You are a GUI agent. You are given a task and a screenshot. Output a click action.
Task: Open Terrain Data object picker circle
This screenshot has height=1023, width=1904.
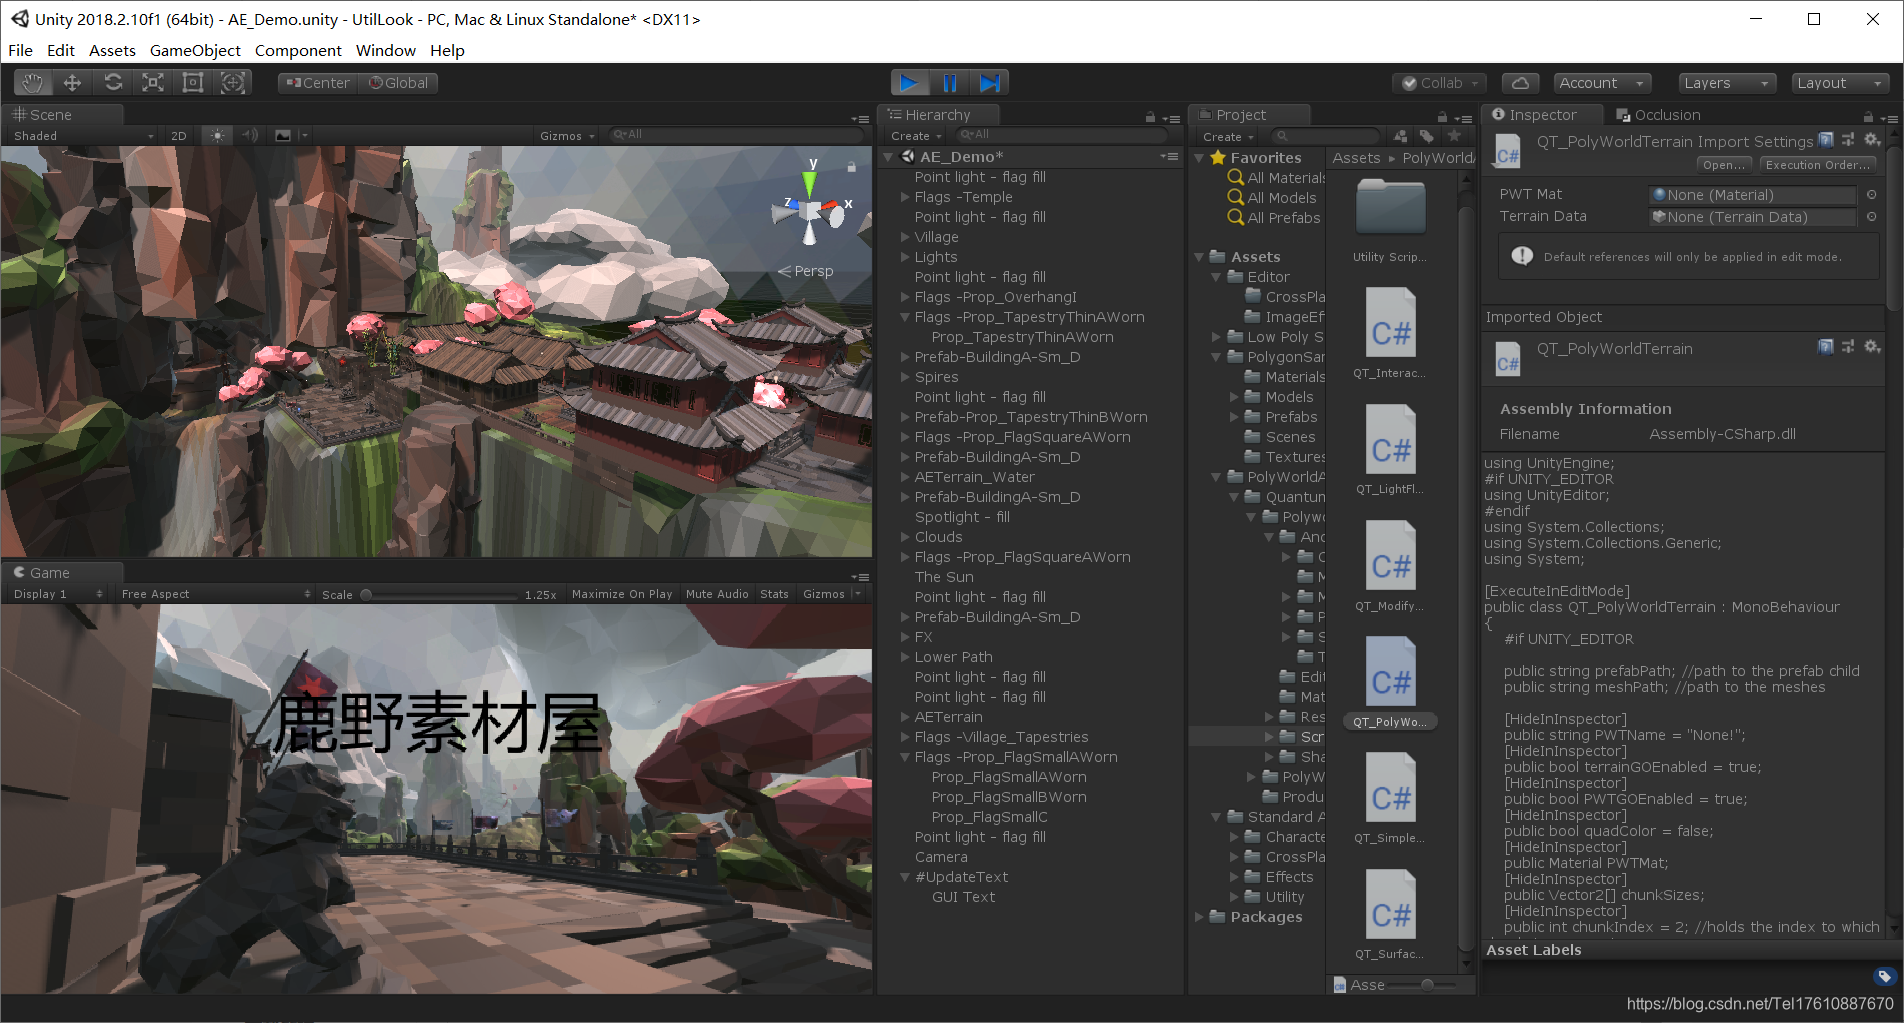coord(1871,217)
